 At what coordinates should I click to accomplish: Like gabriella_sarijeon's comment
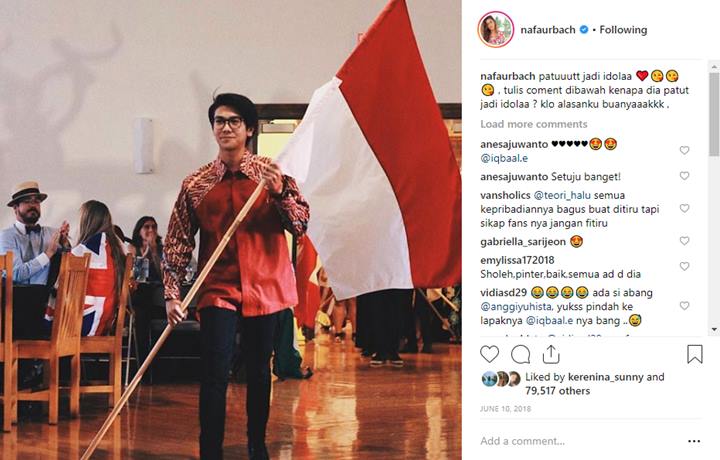click(684, 241)
